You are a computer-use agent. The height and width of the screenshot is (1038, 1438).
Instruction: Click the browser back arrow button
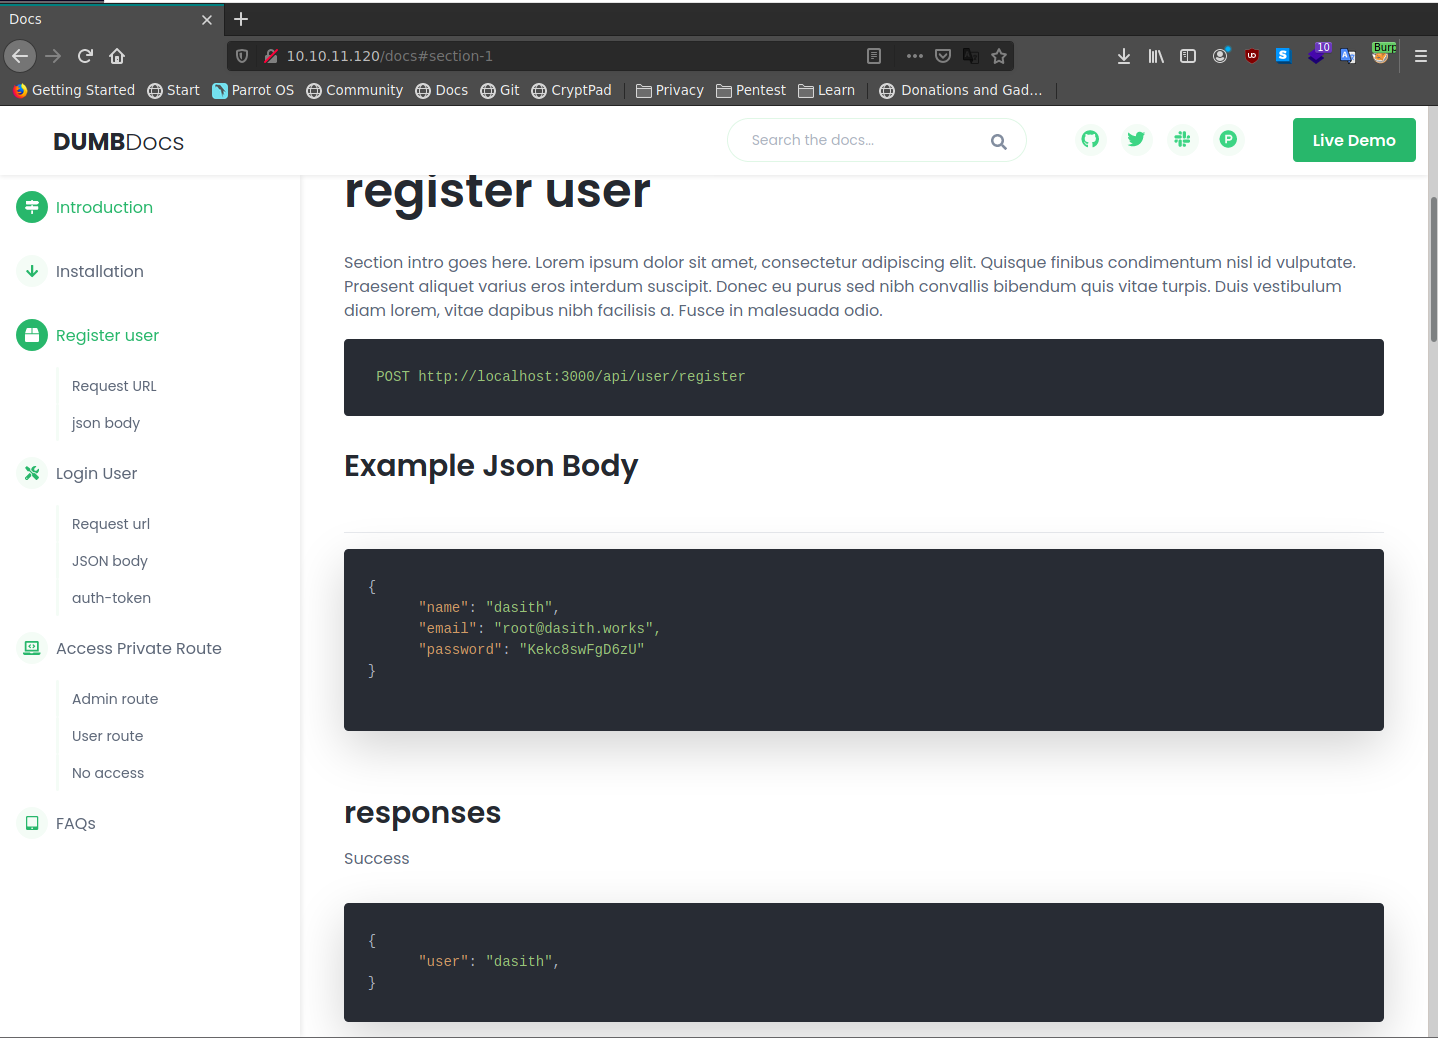point(20,56)
